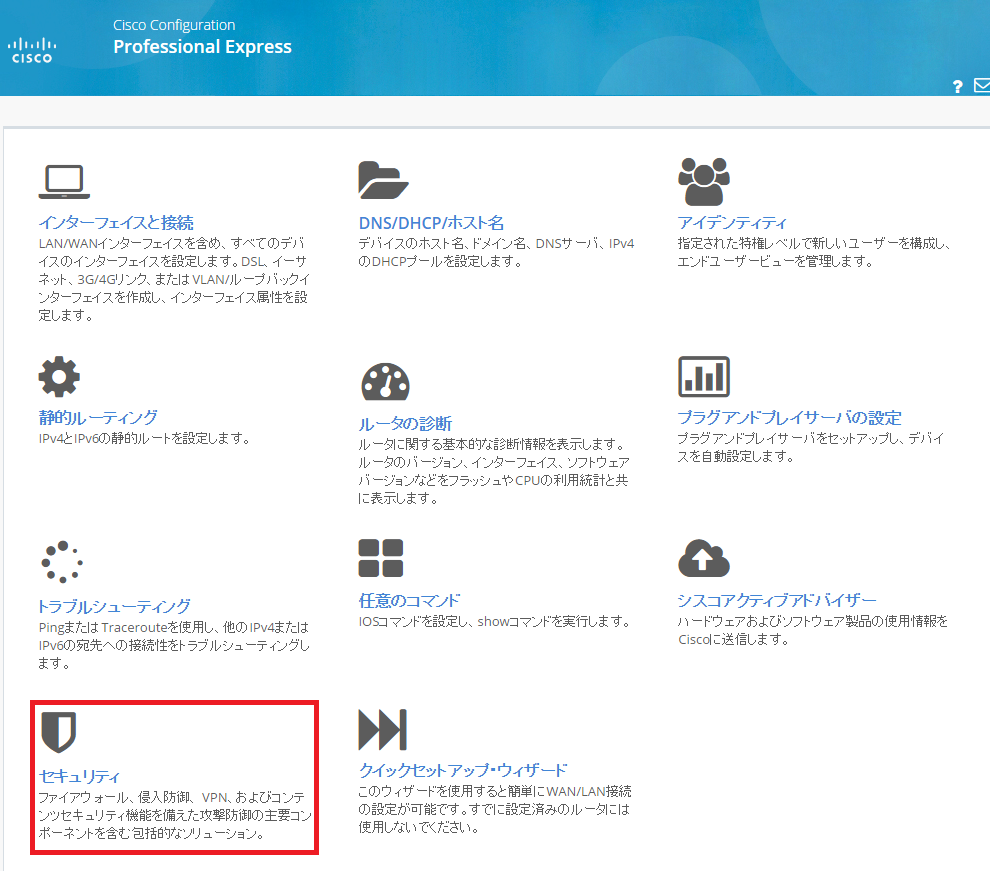Open the ルータの診断 link
This screenshot has width=990, height=871.
tap(405, 424)
